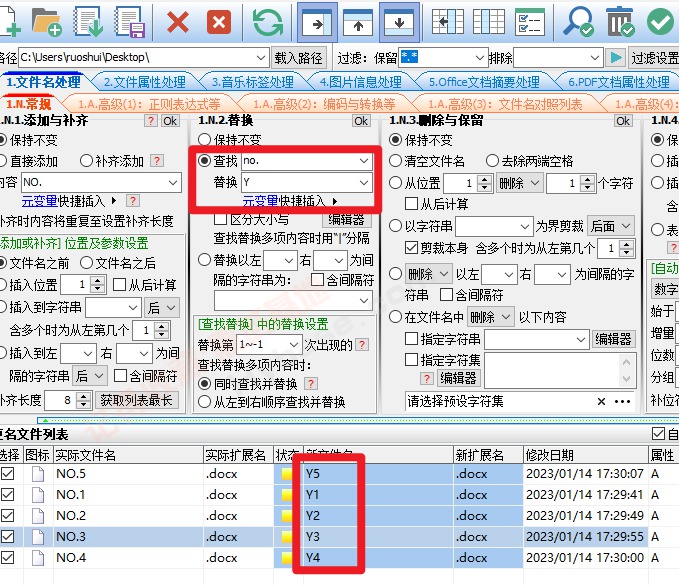The height and width of the screenshot is (585, 679).
Task: Increase the 补齐长度 stepper value
Action: 84,396
